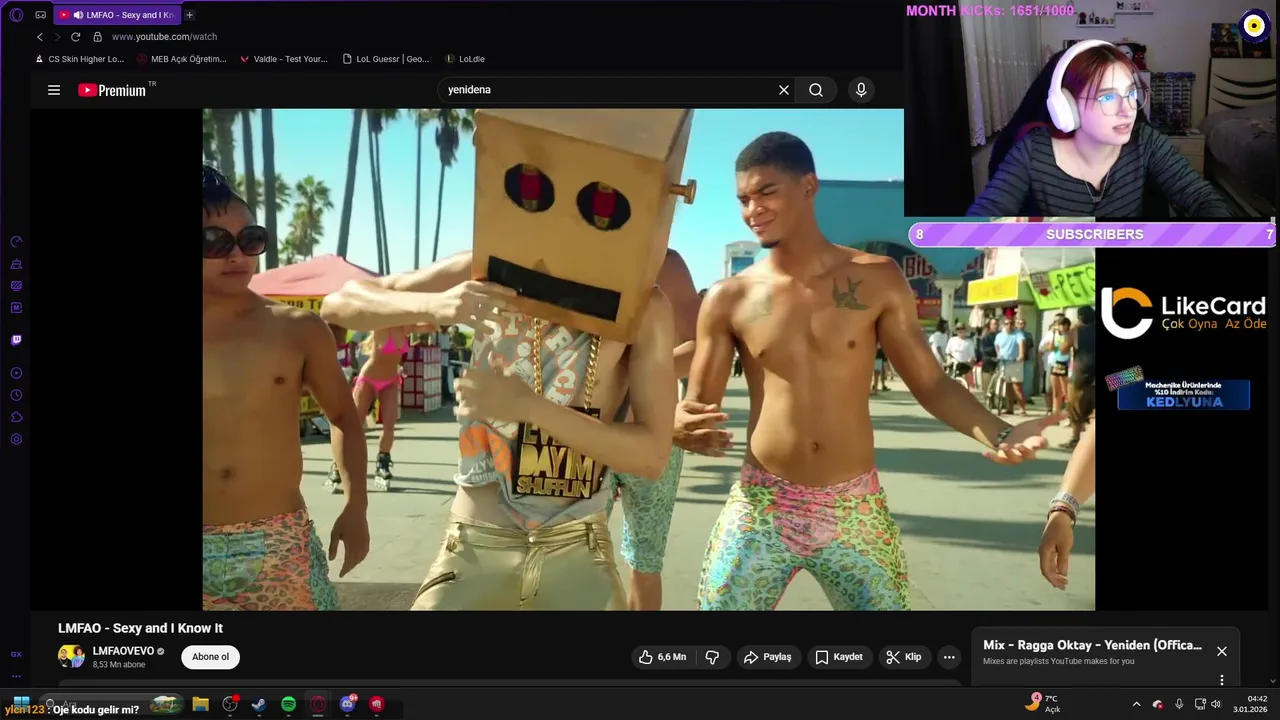This screenshot has height=720, width=1280.
Task: Open more actions three-dot menu under video
Action: [x=949, y=657]
